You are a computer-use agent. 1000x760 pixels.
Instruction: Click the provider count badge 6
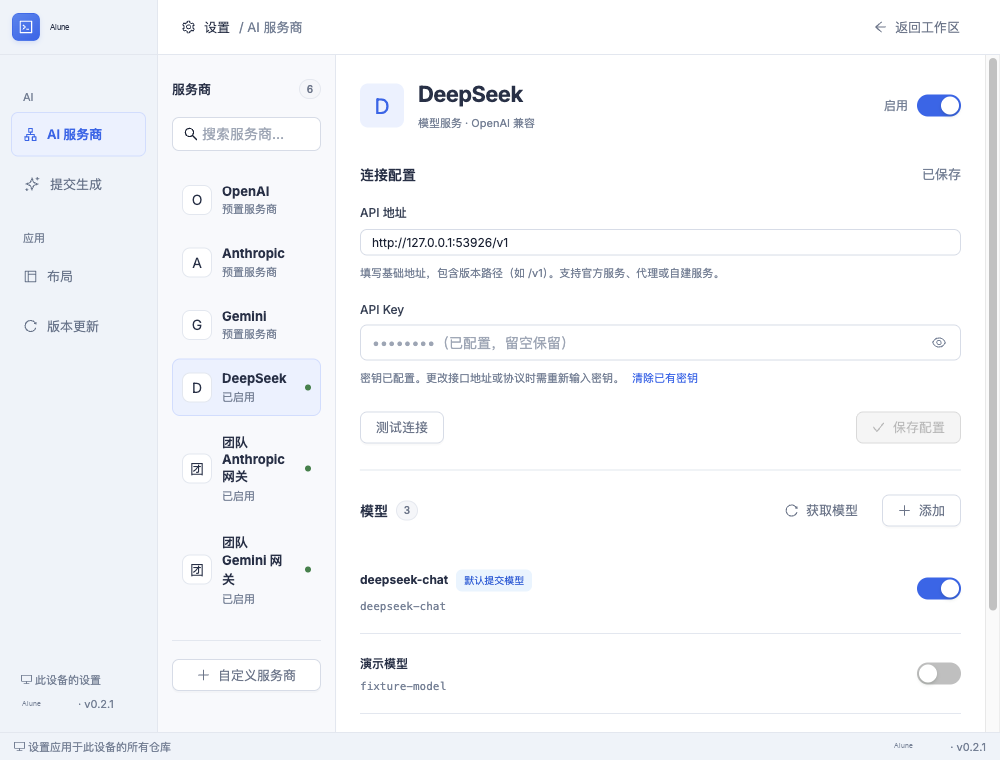tap(310, 89)
